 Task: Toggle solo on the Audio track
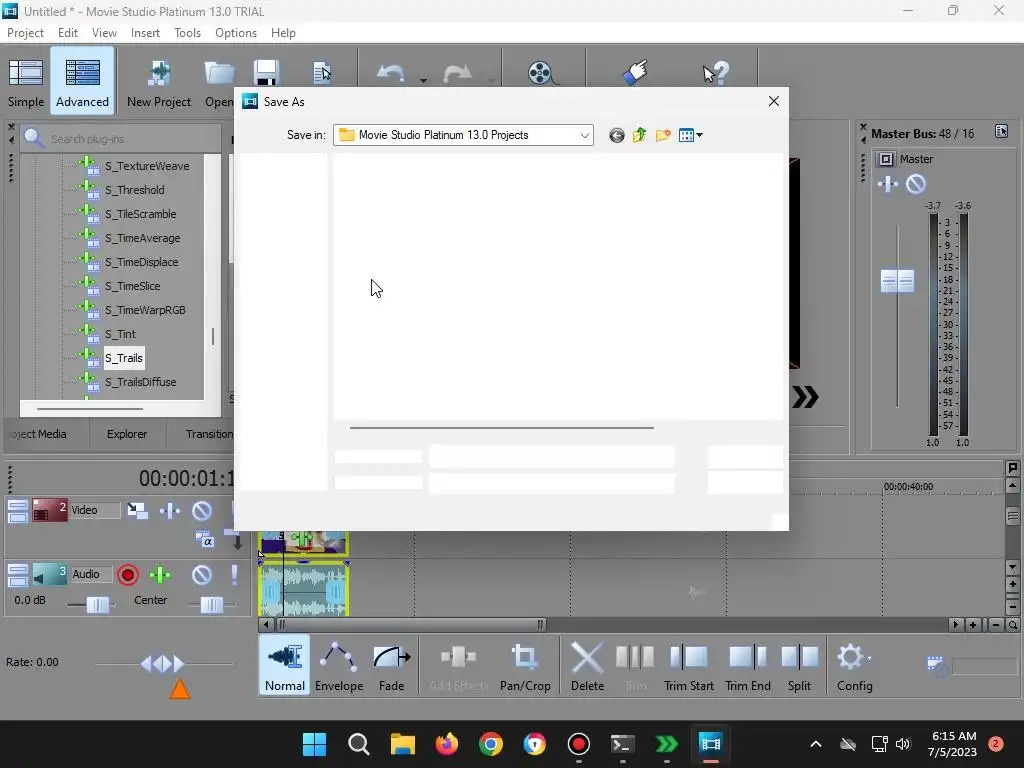coord(234,575)
